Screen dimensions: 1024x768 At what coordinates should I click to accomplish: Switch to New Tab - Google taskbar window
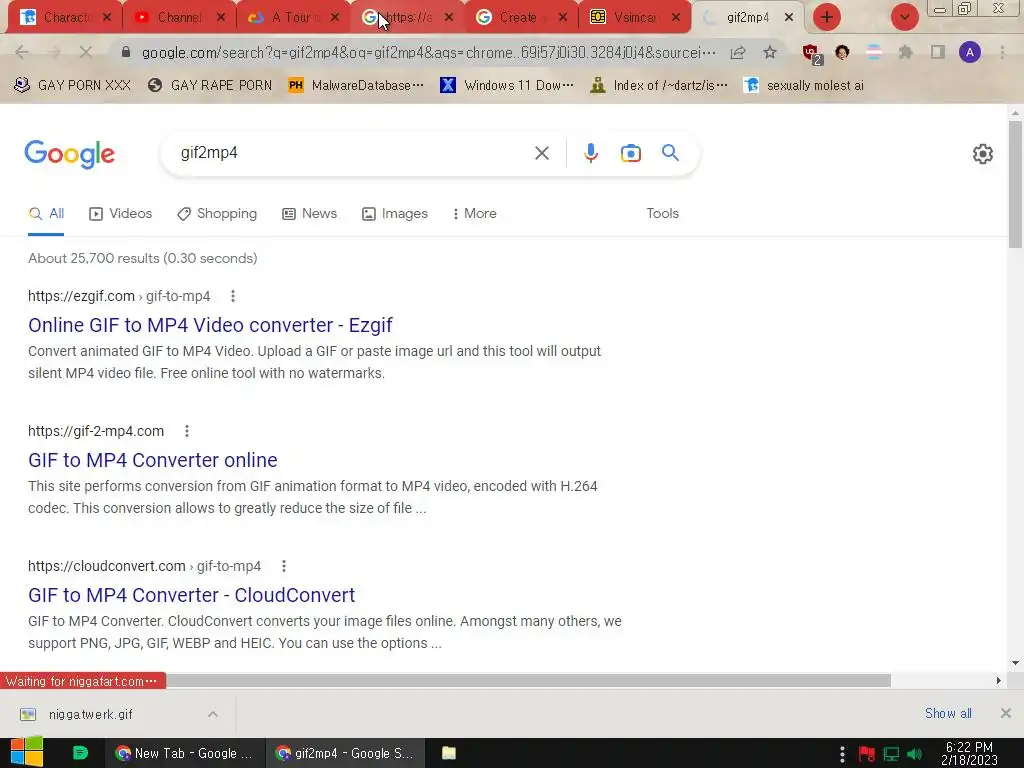tap(184, 753)
